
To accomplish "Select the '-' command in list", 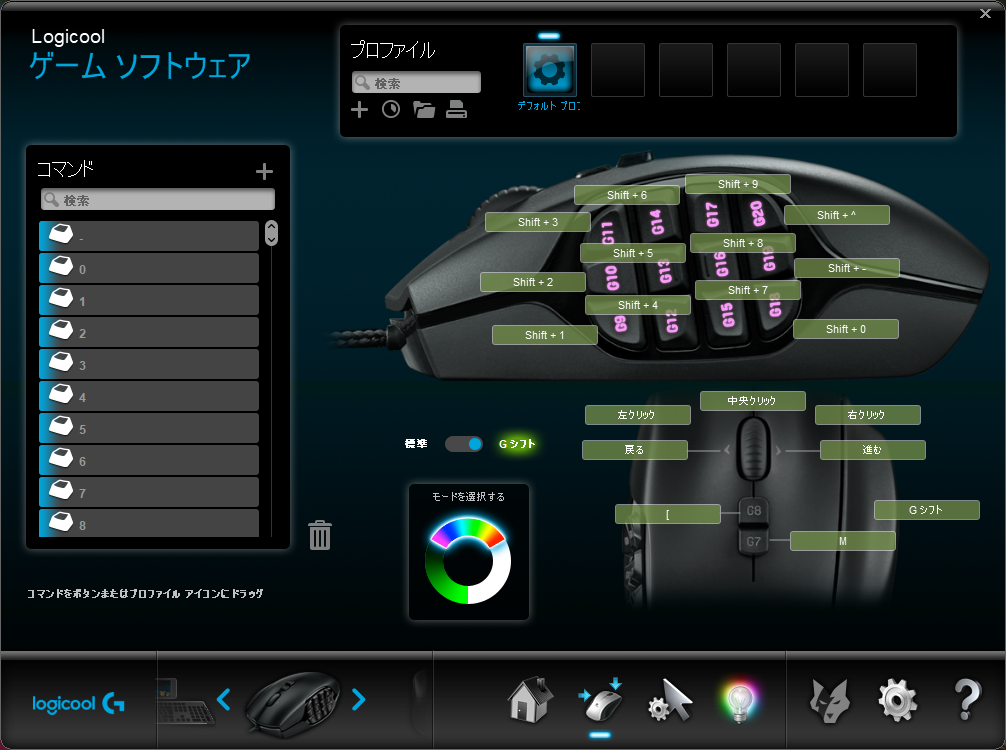I will coord(149,236).
